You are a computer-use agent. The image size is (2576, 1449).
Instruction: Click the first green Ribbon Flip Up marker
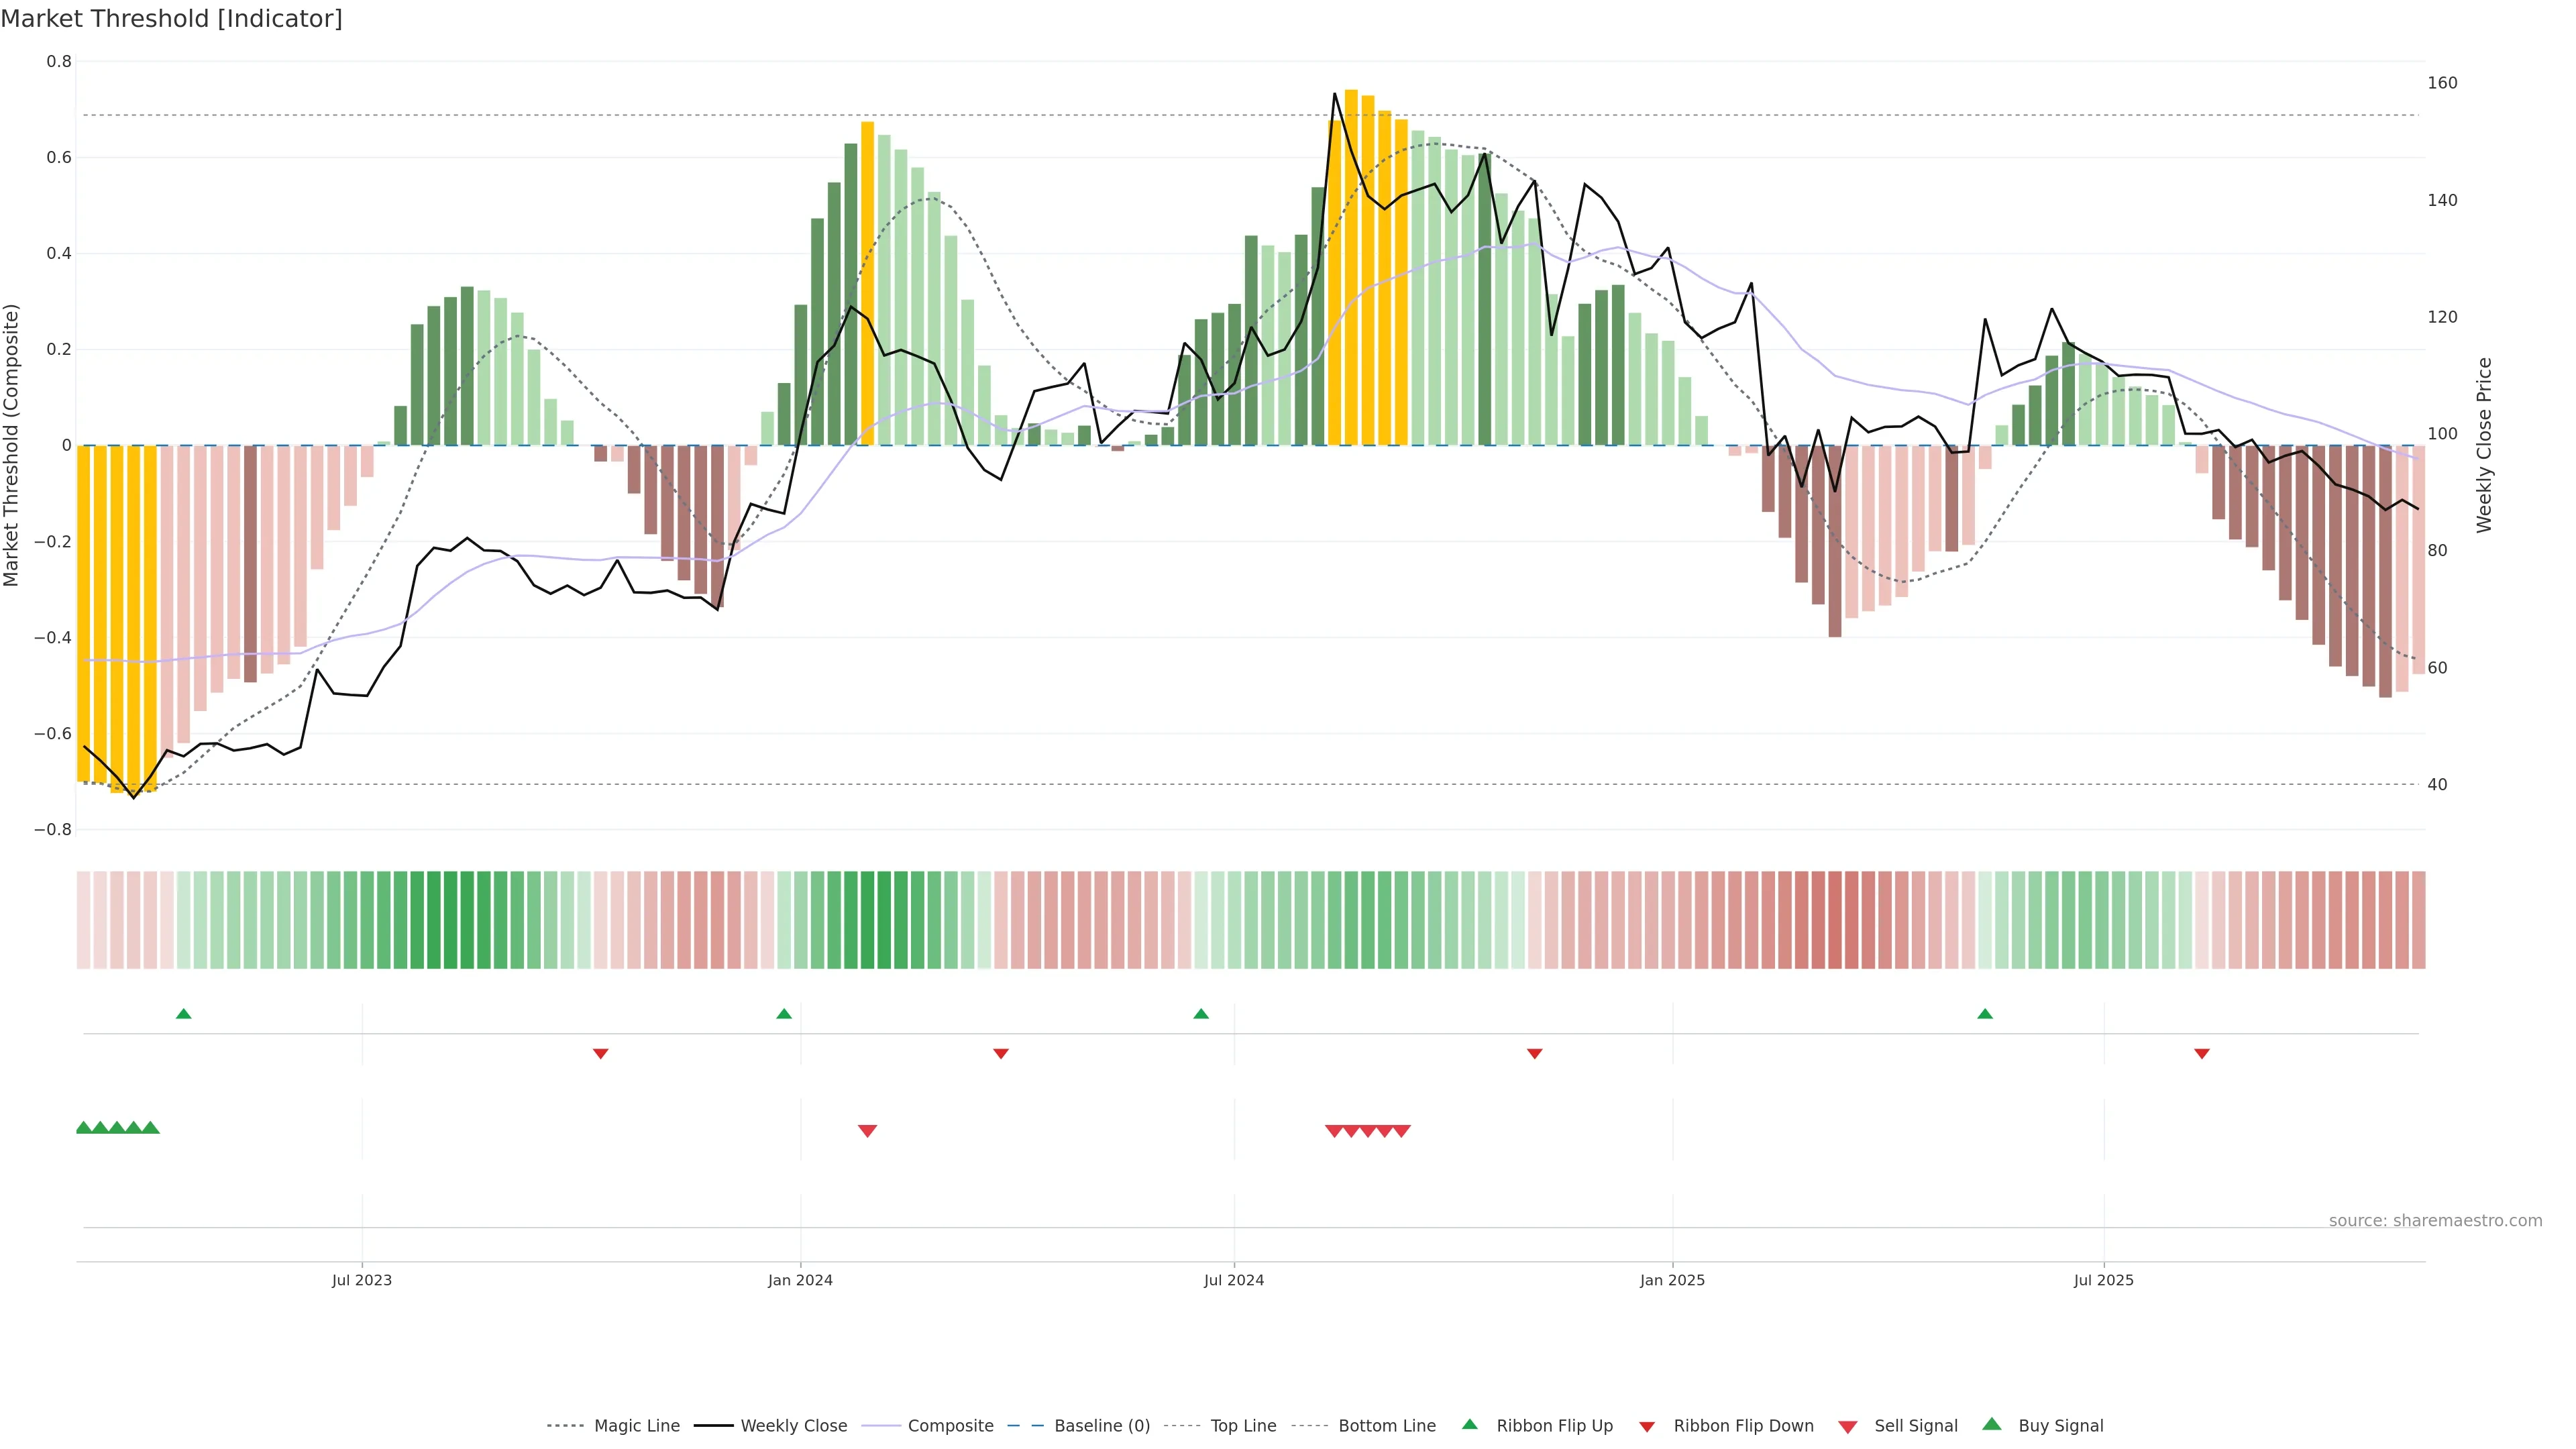point(183,1014)
